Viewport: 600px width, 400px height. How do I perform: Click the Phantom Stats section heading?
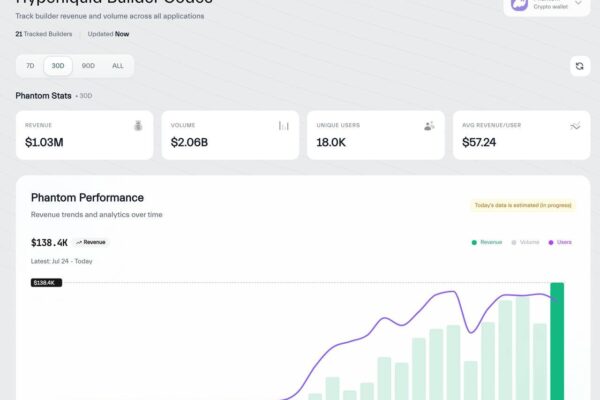coord(43,96)
